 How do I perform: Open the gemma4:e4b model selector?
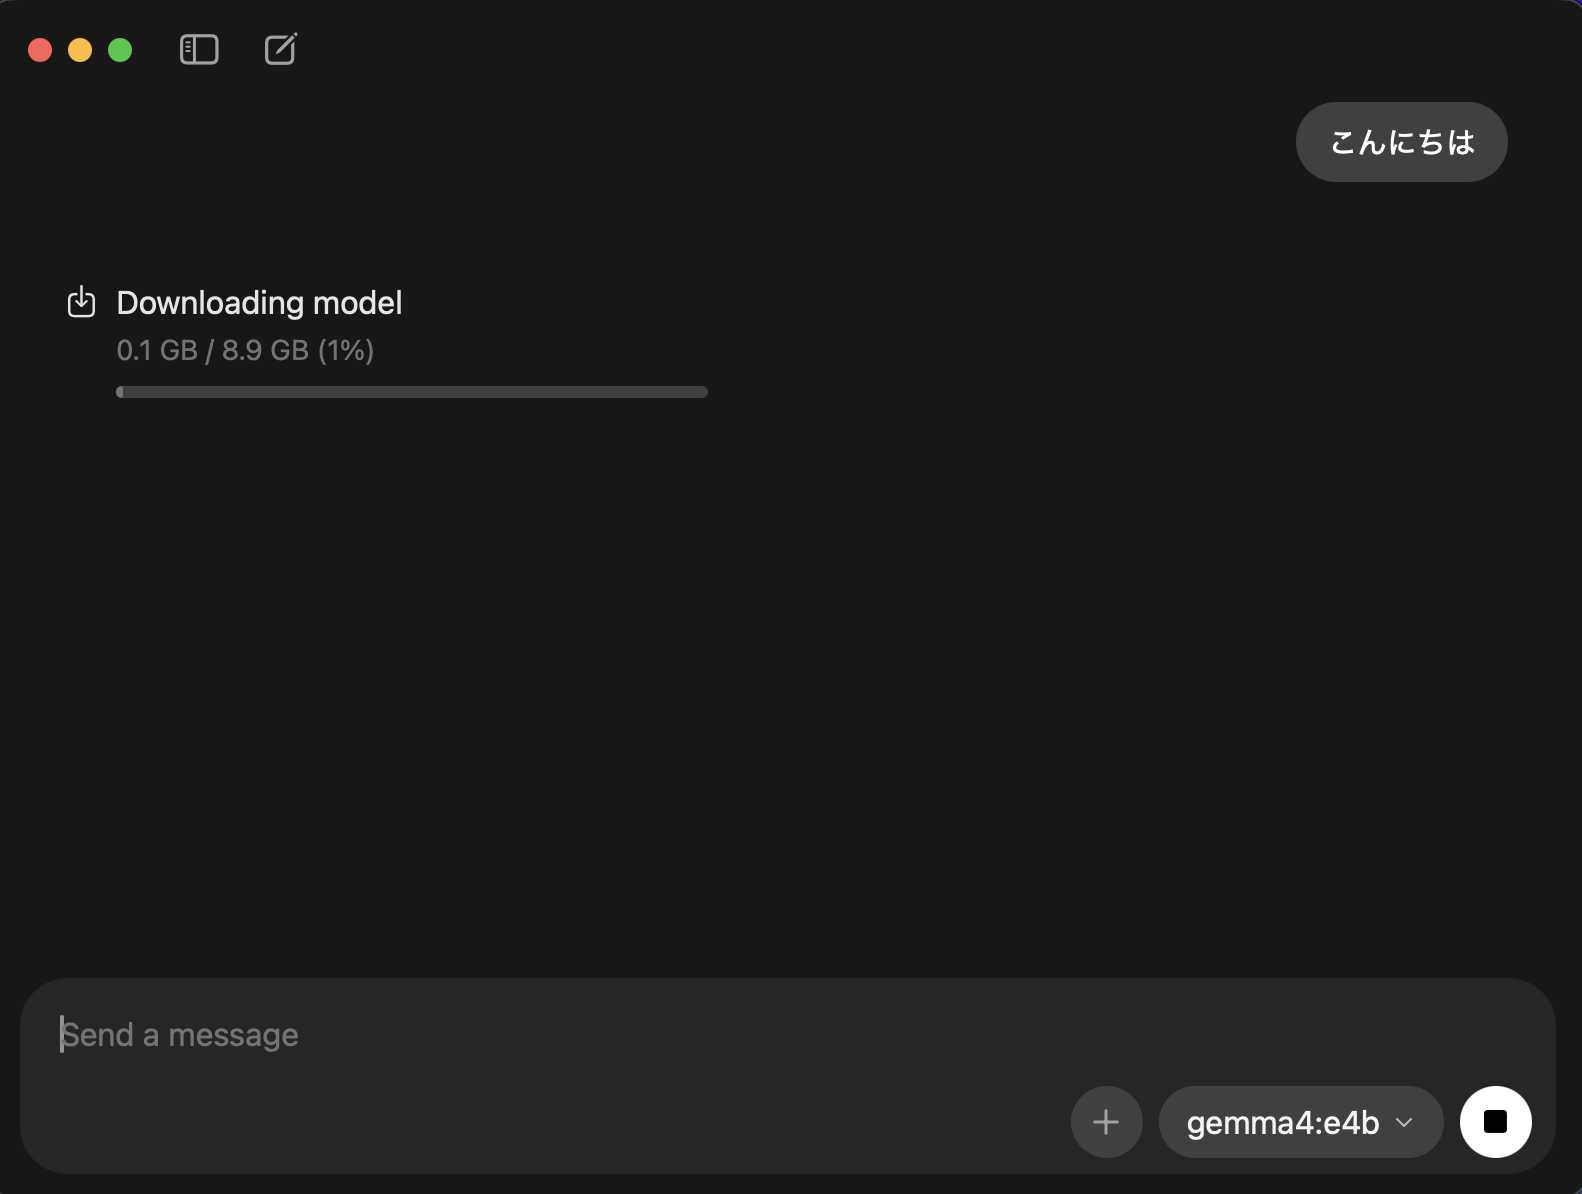pos(1283,1123)
